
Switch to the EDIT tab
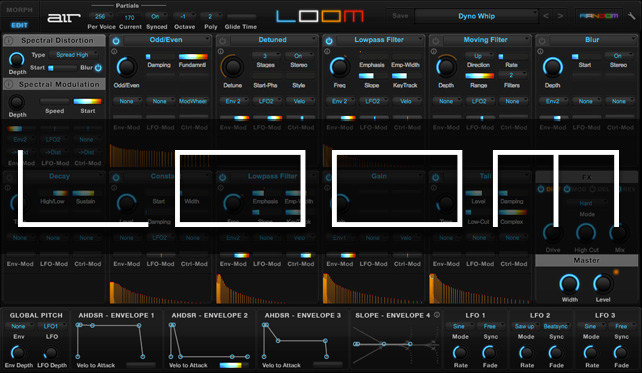point(19,25)
